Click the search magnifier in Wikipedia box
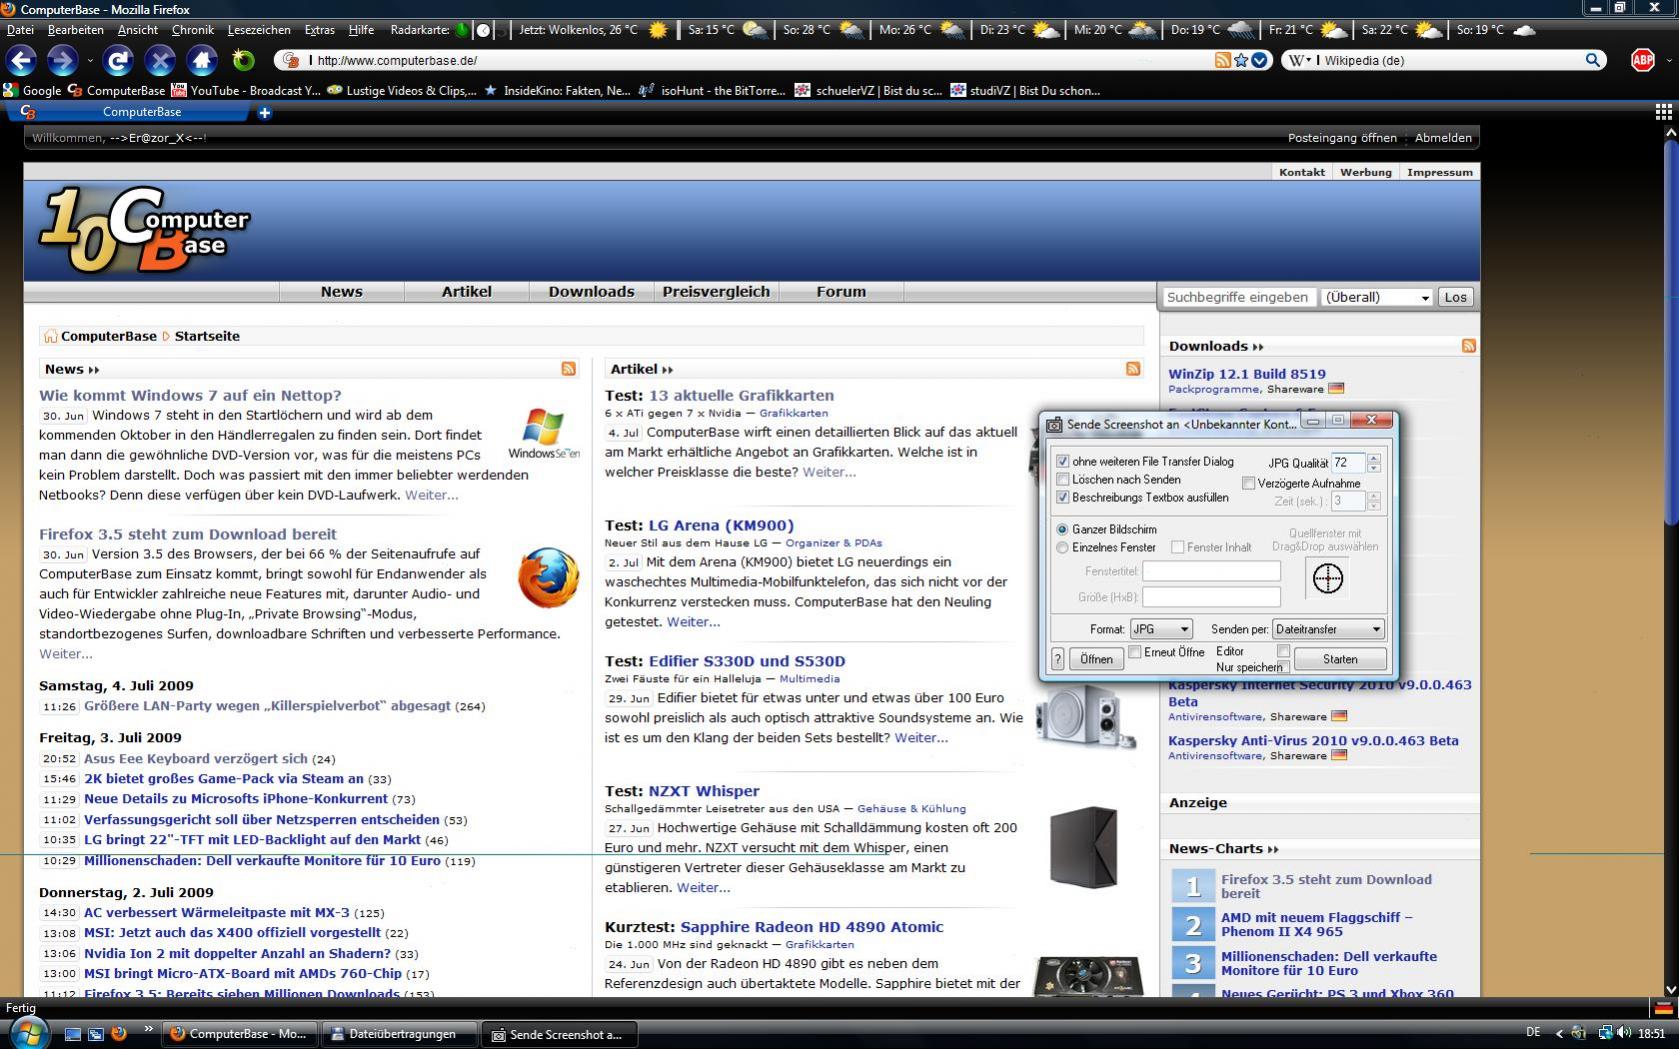The width and height of the screenshot is (1679, 1049). [1593, 60]
